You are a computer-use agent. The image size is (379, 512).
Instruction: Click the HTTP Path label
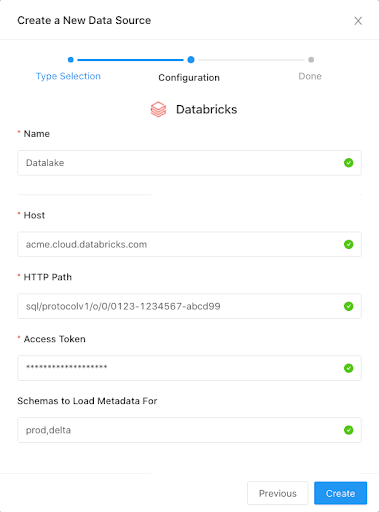47,277
